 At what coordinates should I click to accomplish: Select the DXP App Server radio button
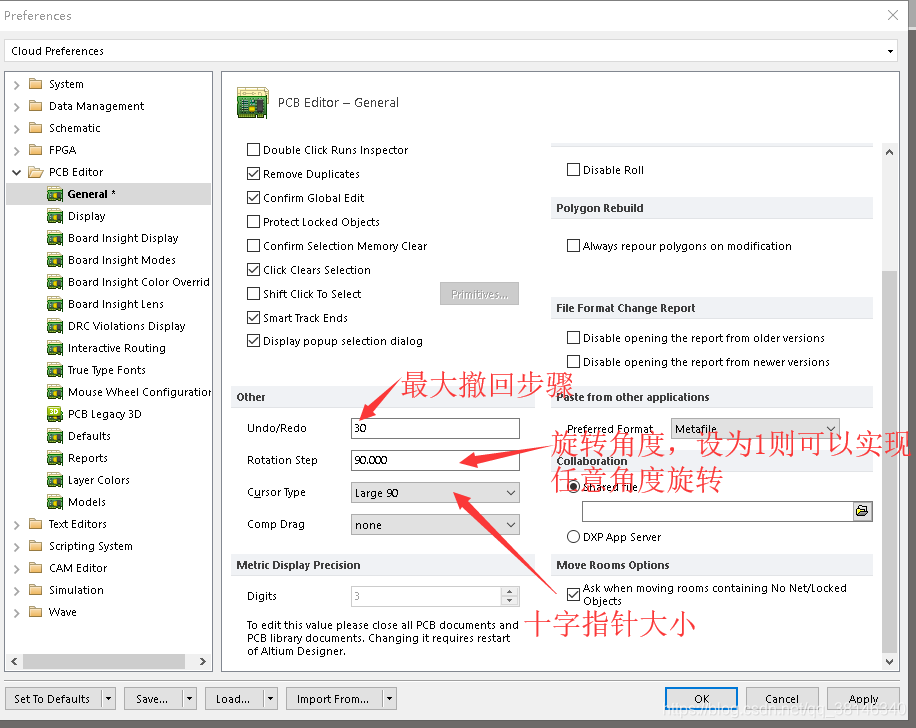(574, 536)
